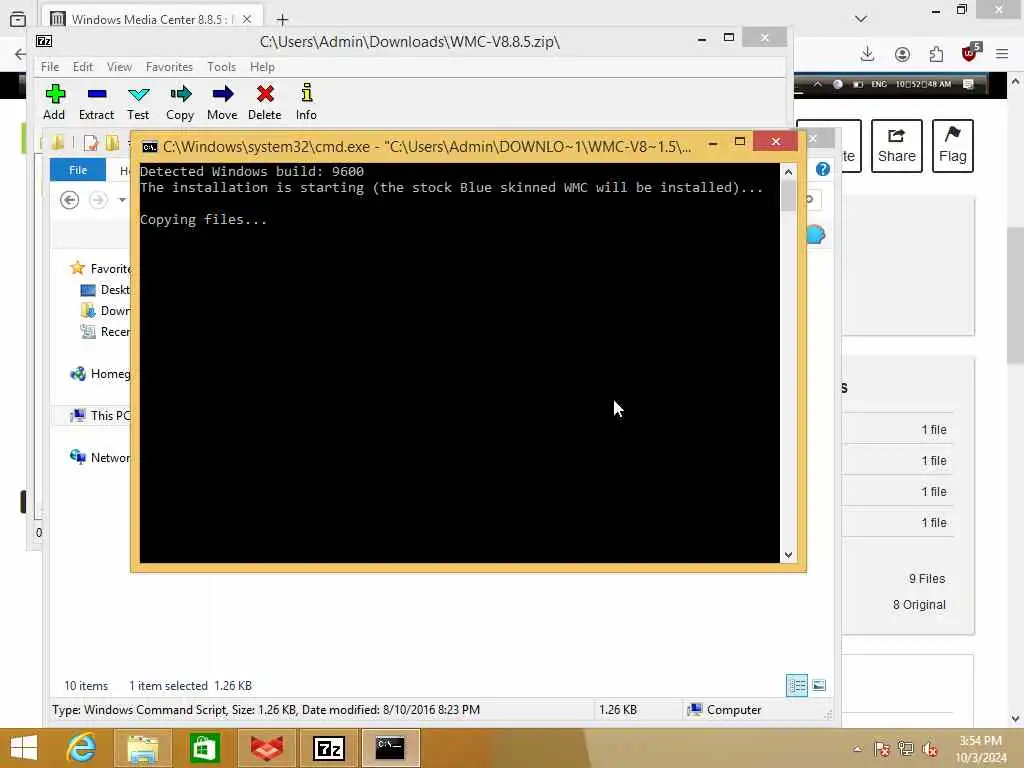Screen dimensions: 1024x768
Task: Click the 8 Original link on webpage
Action: coord(919,605)
